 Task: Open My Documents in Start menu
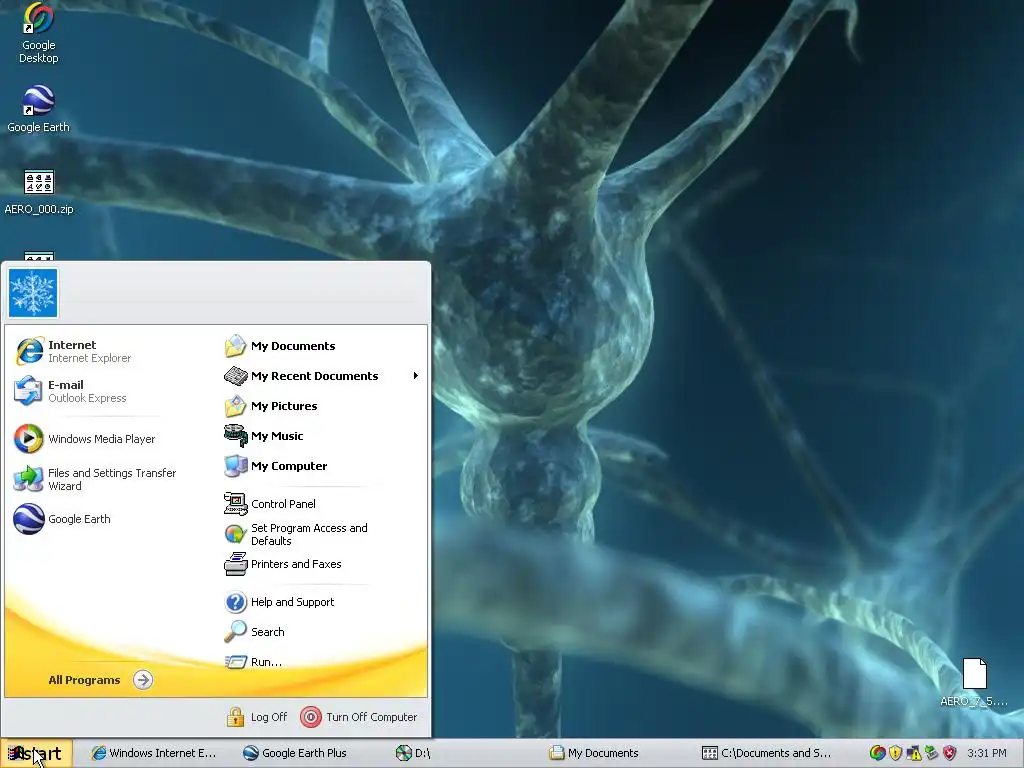pos(280,346)
